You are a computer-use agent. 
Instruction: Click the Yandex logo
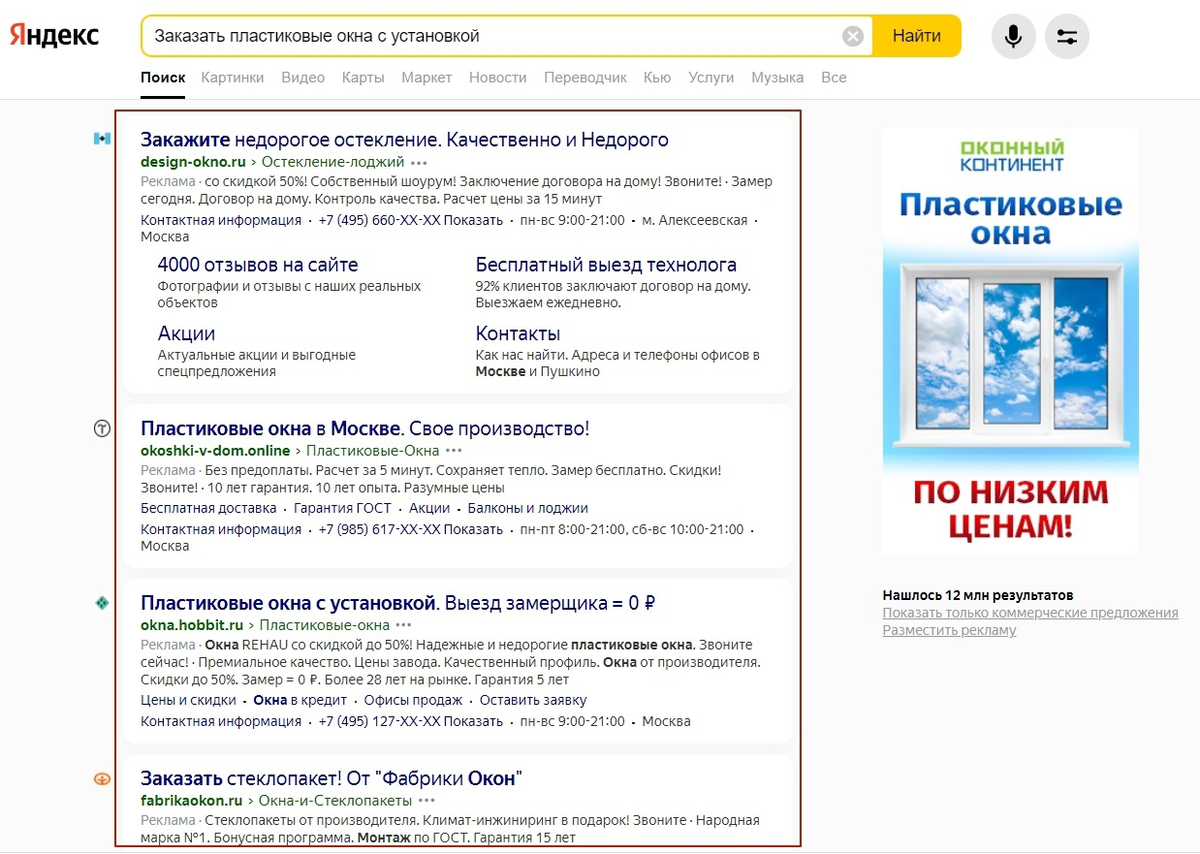click(x=54, y=35)
